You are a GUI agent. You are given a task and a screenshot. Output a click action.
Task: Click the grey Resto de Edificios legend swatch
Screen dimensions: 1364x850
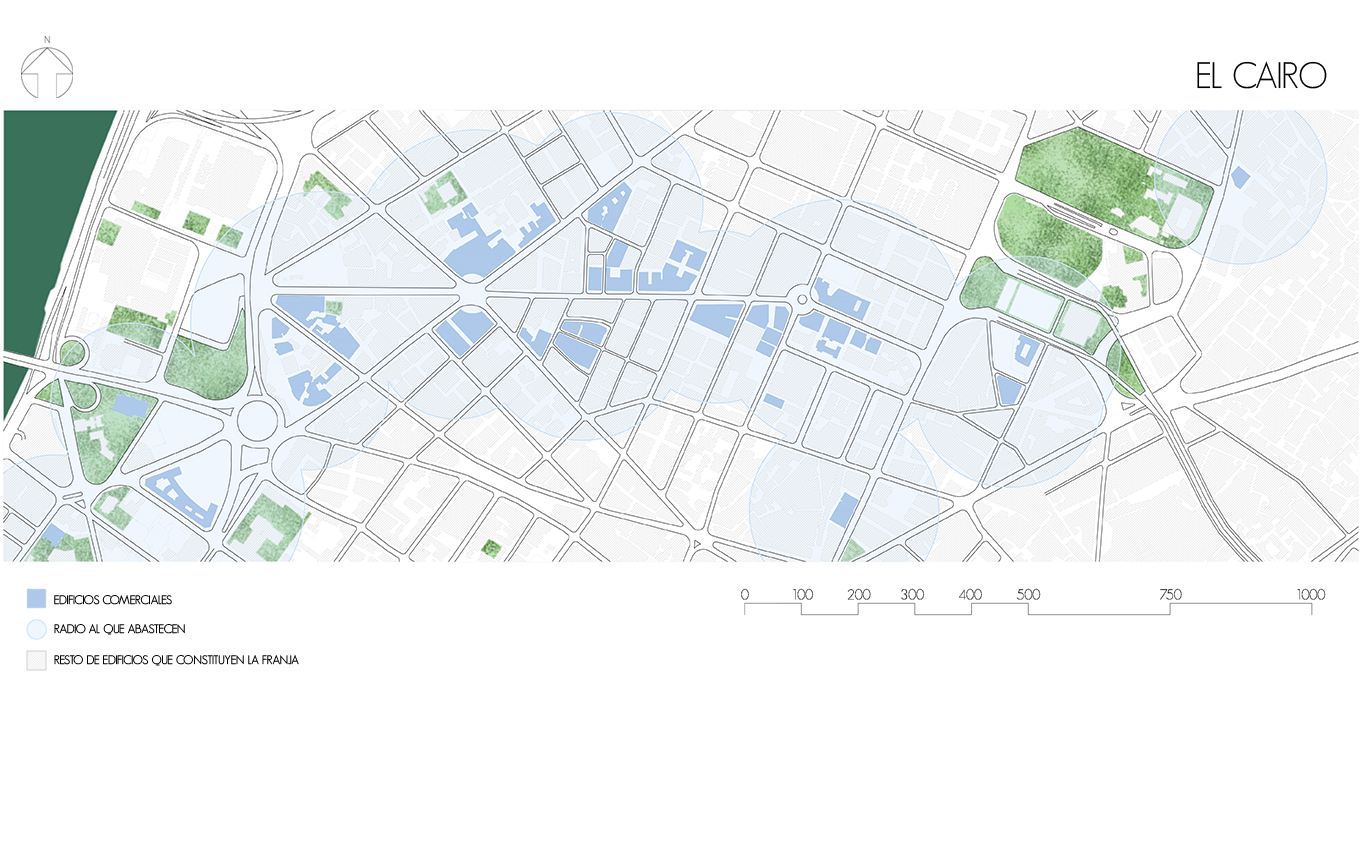(36, 660)
